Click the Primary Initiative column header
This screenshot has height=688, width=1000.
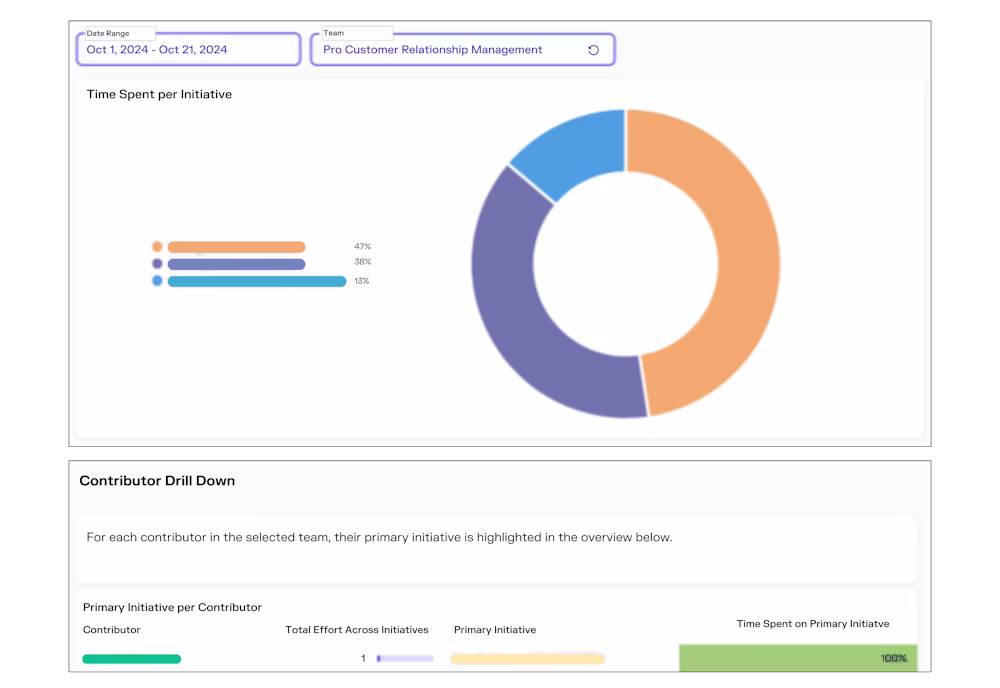pyautogui.click(x=495, y=630)
